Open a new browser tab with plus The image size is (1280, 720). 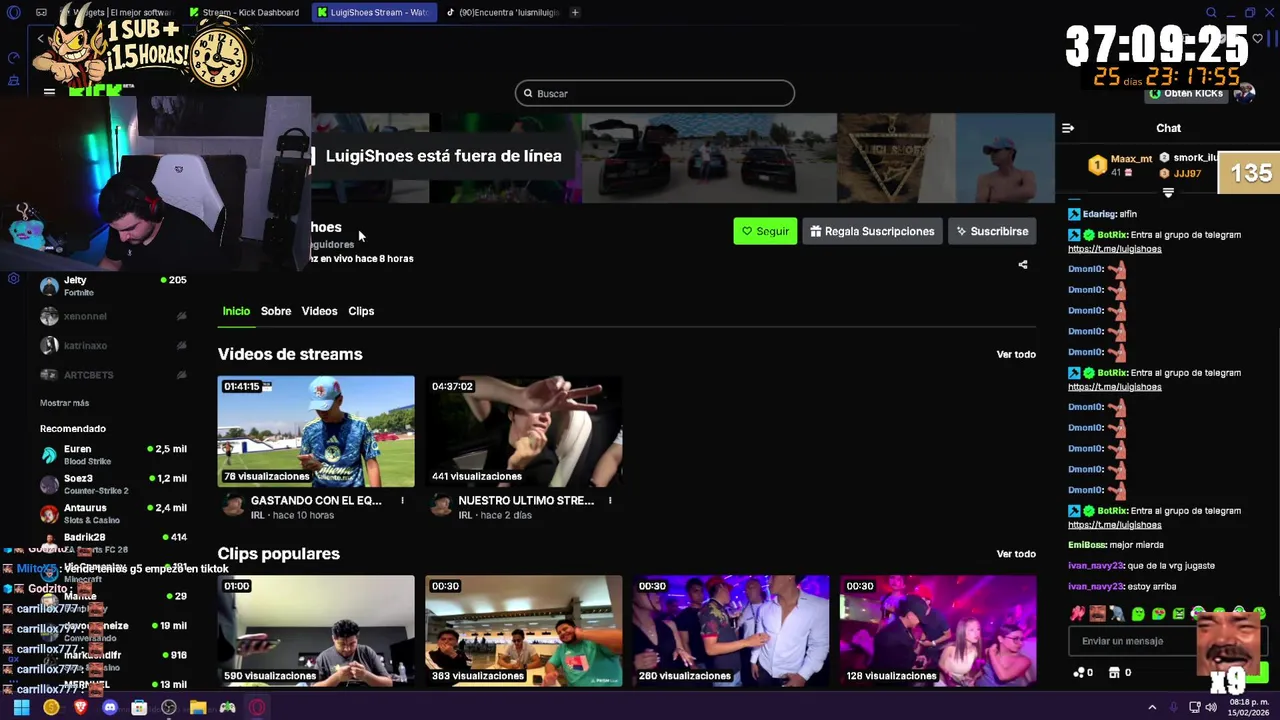click(x=575, y=12)
